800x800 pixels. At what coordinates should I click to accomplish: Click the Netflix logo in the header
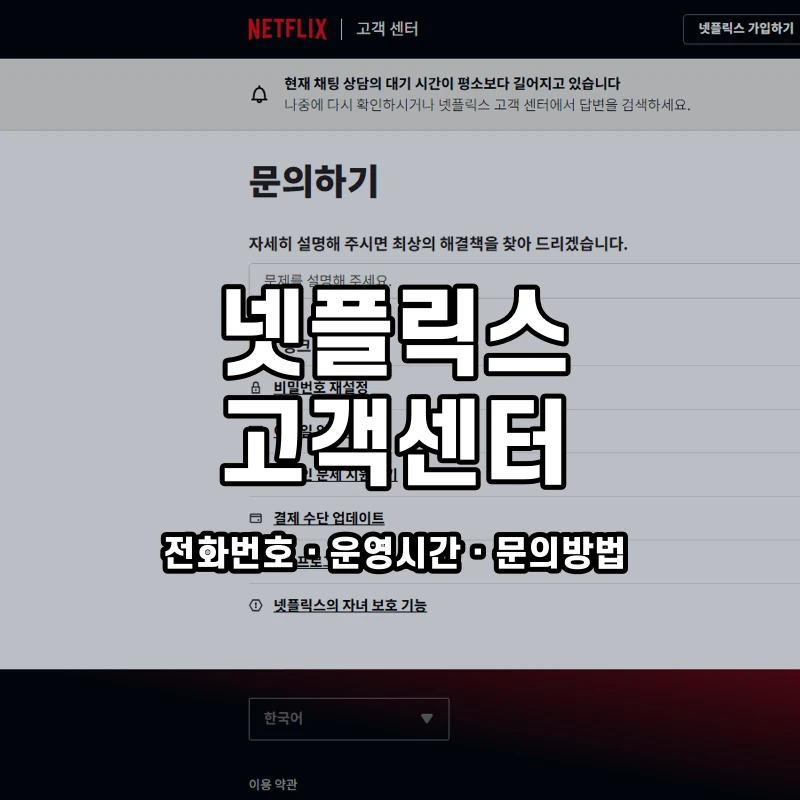pos(287,29)
